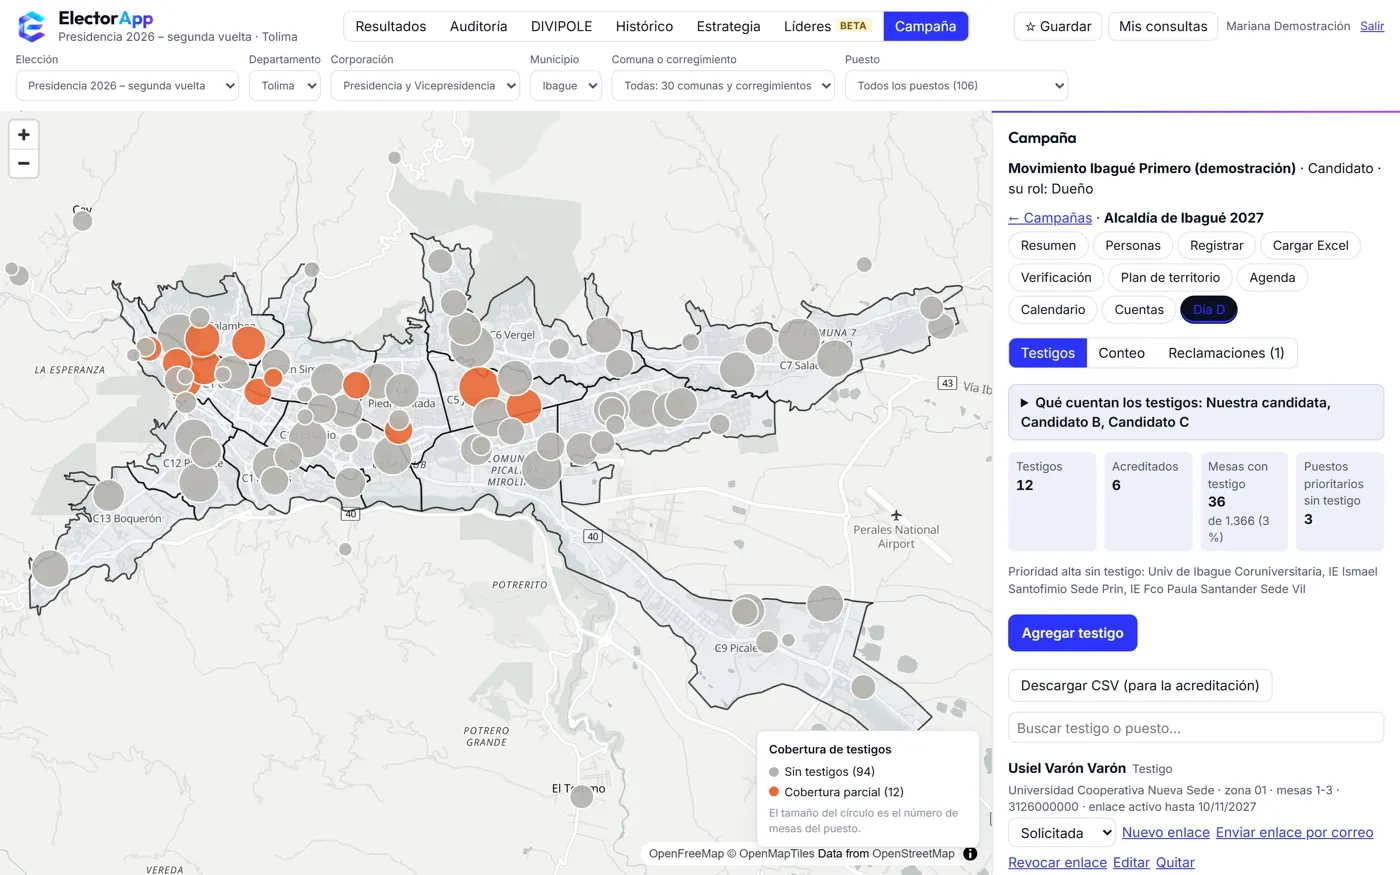Change witness status dropdown Solicitada
The height and width of the screenshot is (875, 1400).
[1061, 833]
